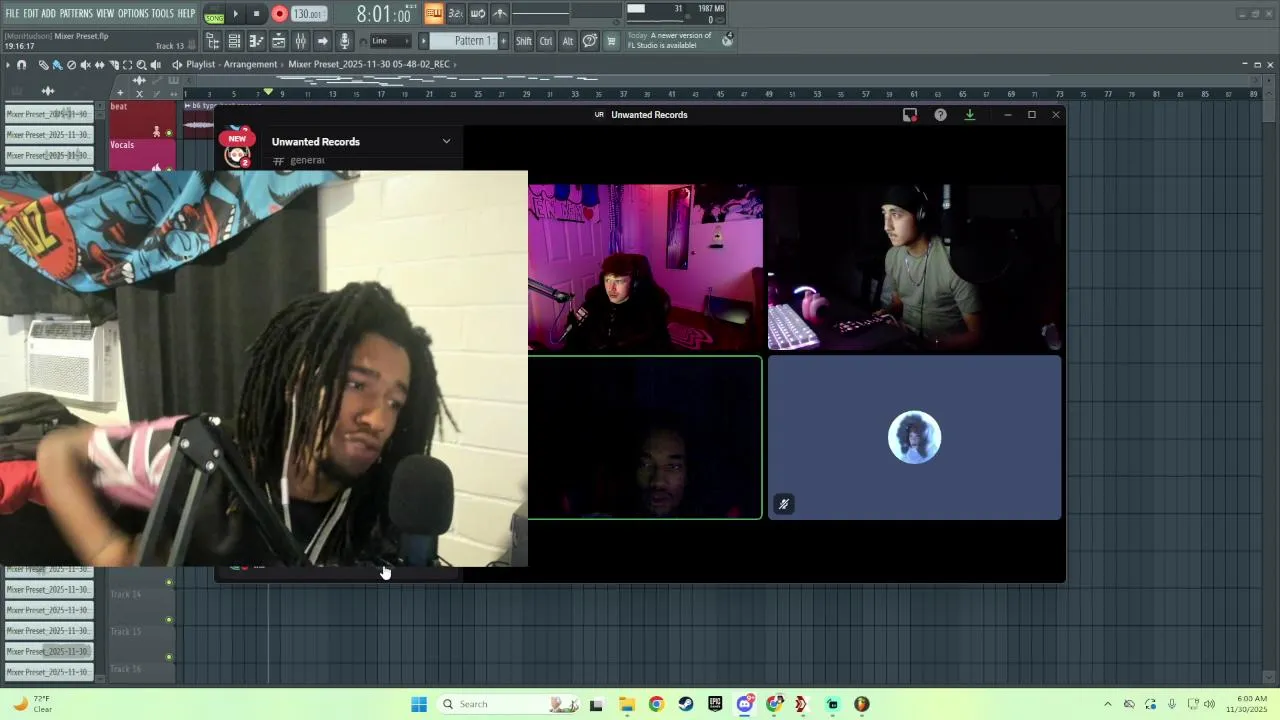Open the ADD menu
This screenshot has width=1280, height=720.
48,13
